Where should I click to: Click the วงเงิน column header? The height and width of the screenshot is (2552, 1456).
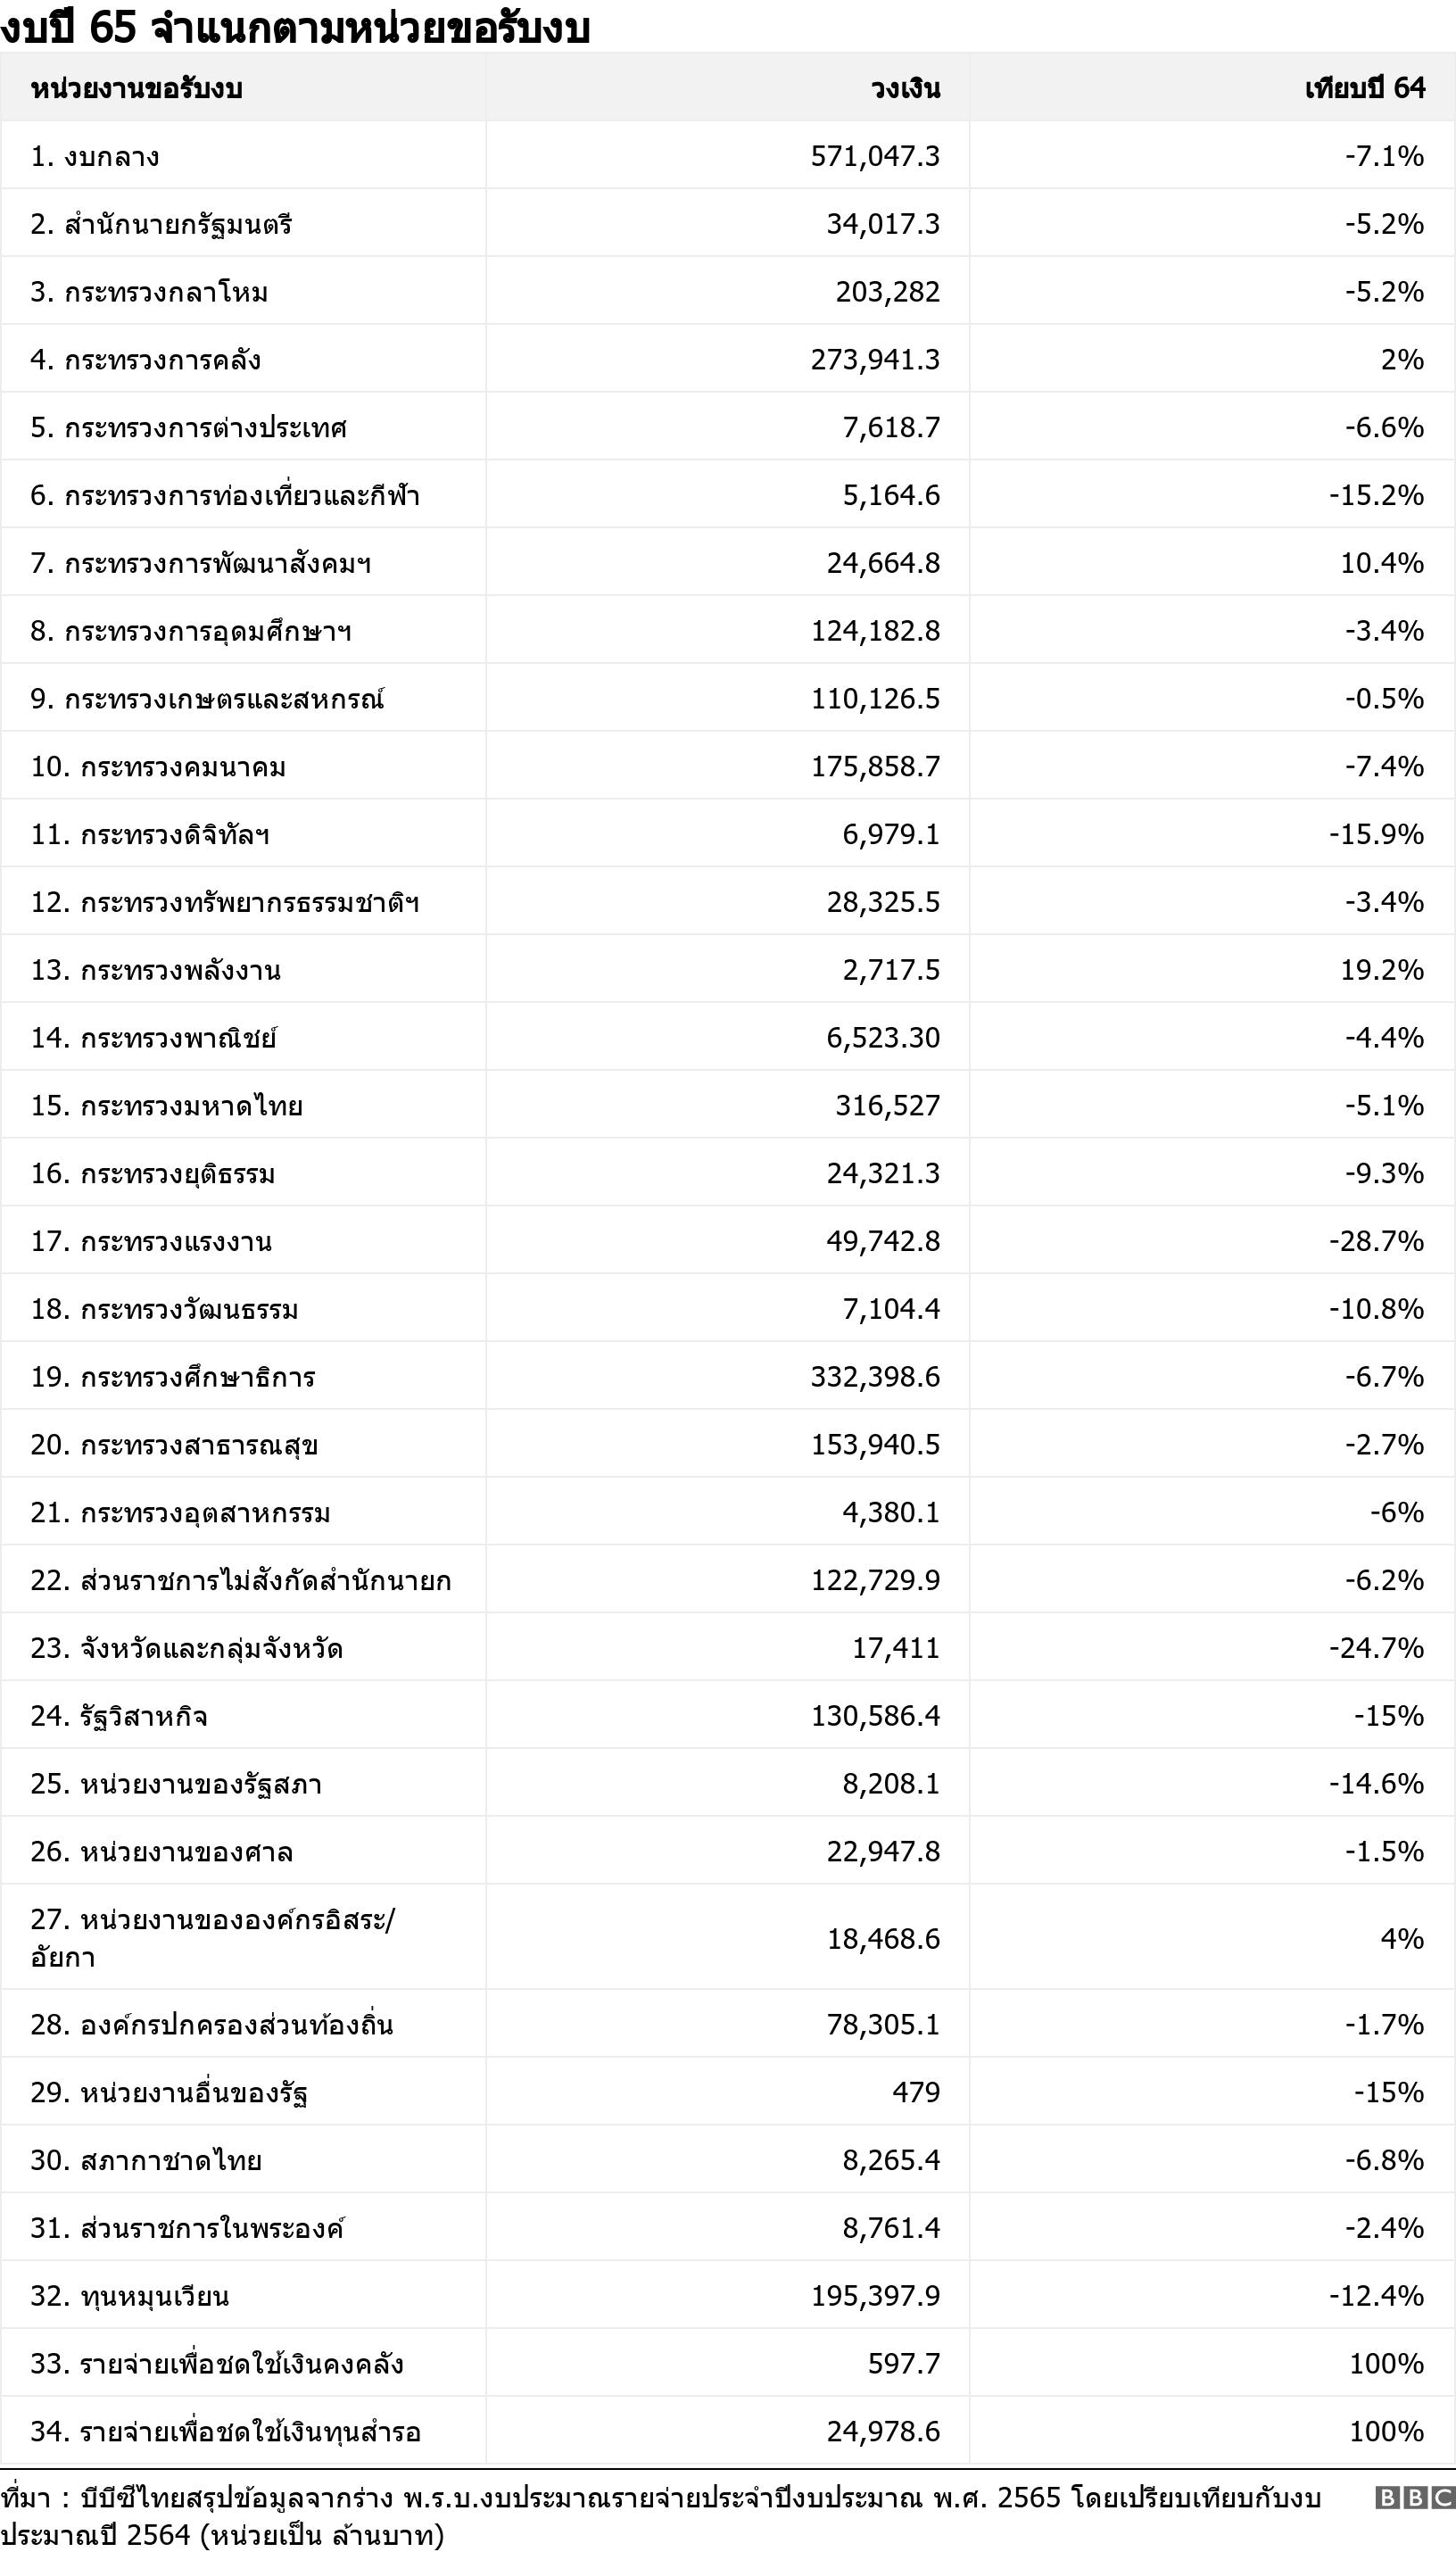[x=905, y=88]
